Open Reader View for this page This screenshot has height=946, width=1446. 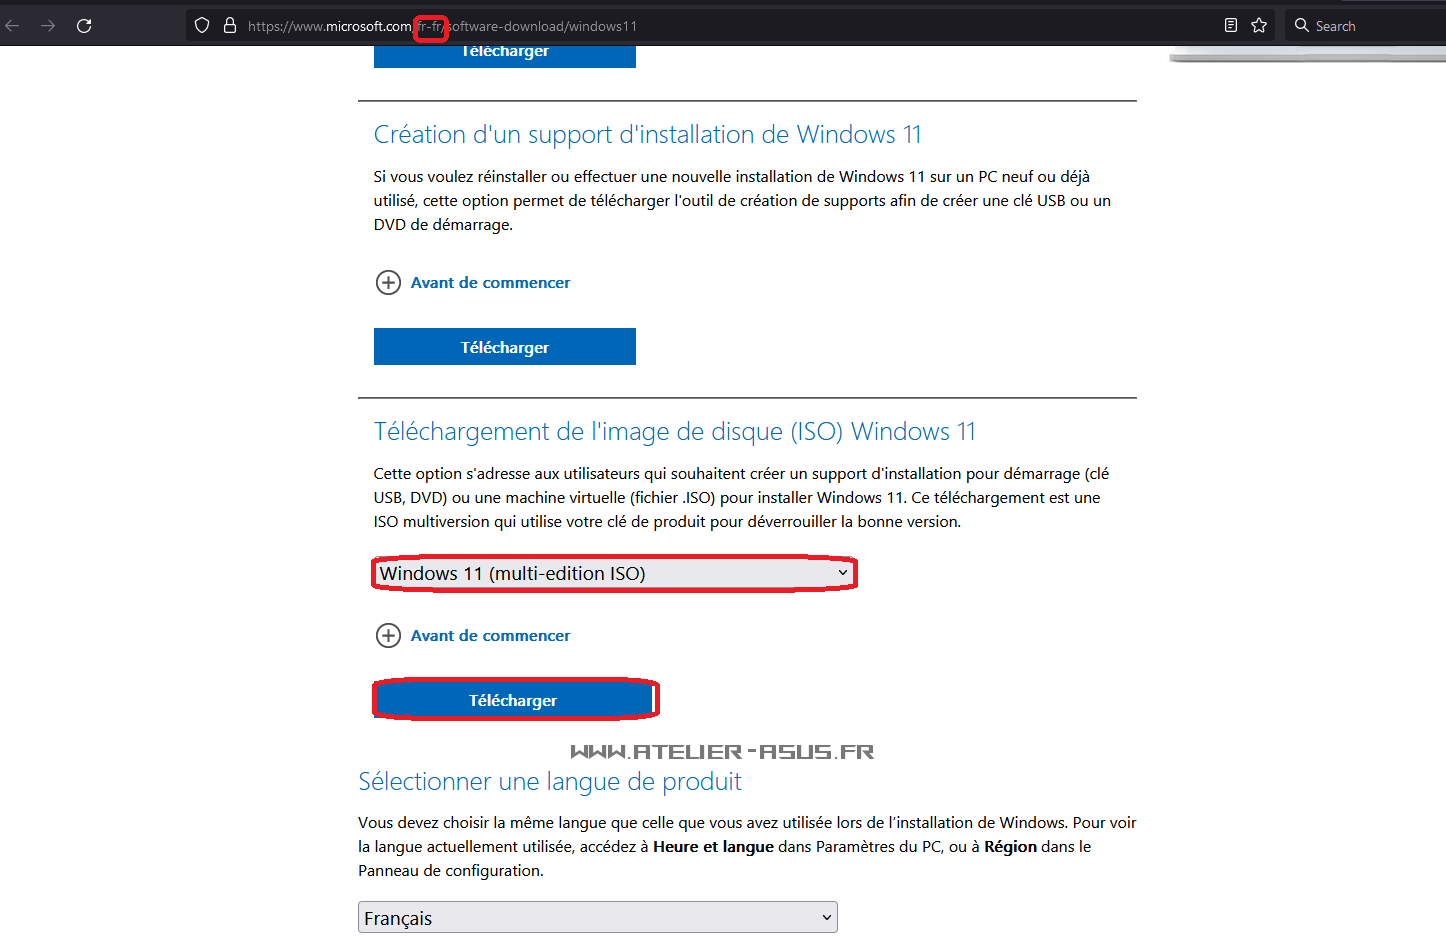(1231, 25)
